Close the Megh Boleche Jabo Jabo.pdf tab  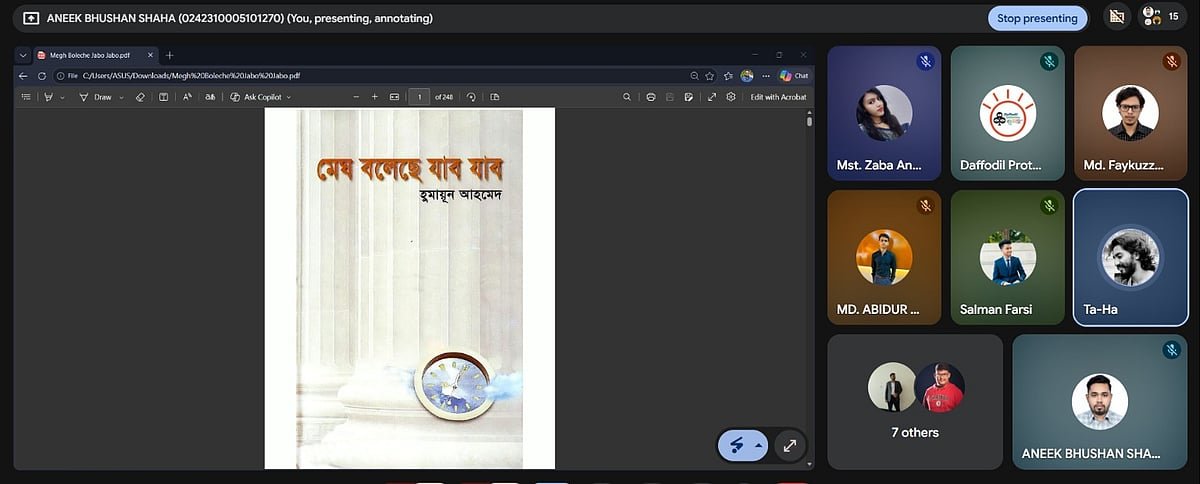click(x=150, y=55)
